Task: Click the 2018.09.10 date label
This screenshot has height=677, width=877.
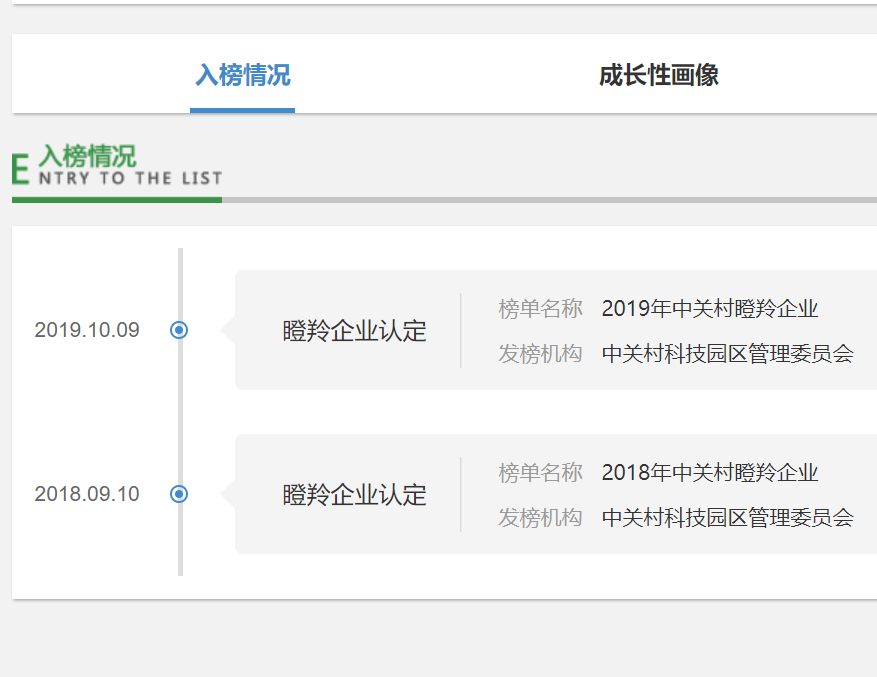Action: click(87, 493)
